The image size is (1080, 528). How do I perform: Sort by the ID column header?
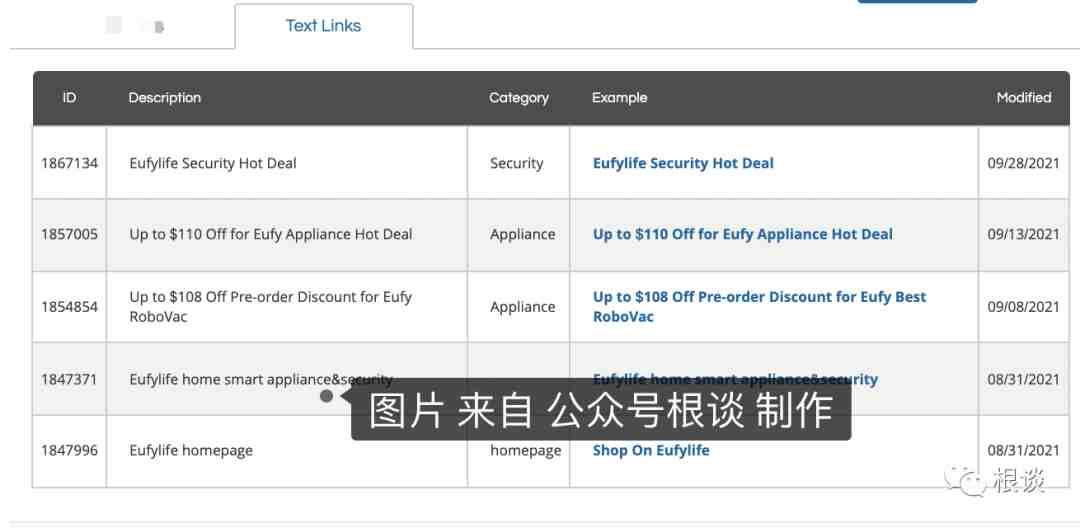click(70, 98)
